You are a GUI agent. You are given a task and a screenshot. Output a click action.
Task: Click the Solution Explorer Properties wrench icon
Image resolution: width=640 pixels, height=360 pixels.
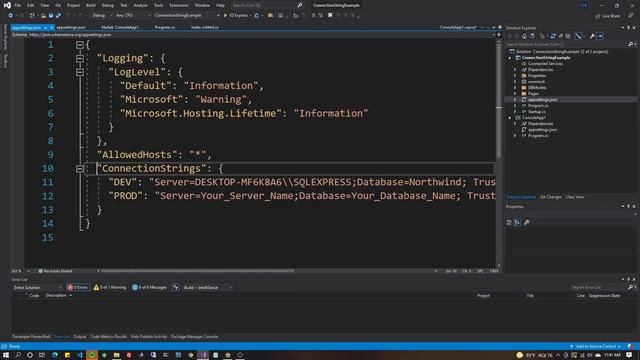(x=592, y=36)
